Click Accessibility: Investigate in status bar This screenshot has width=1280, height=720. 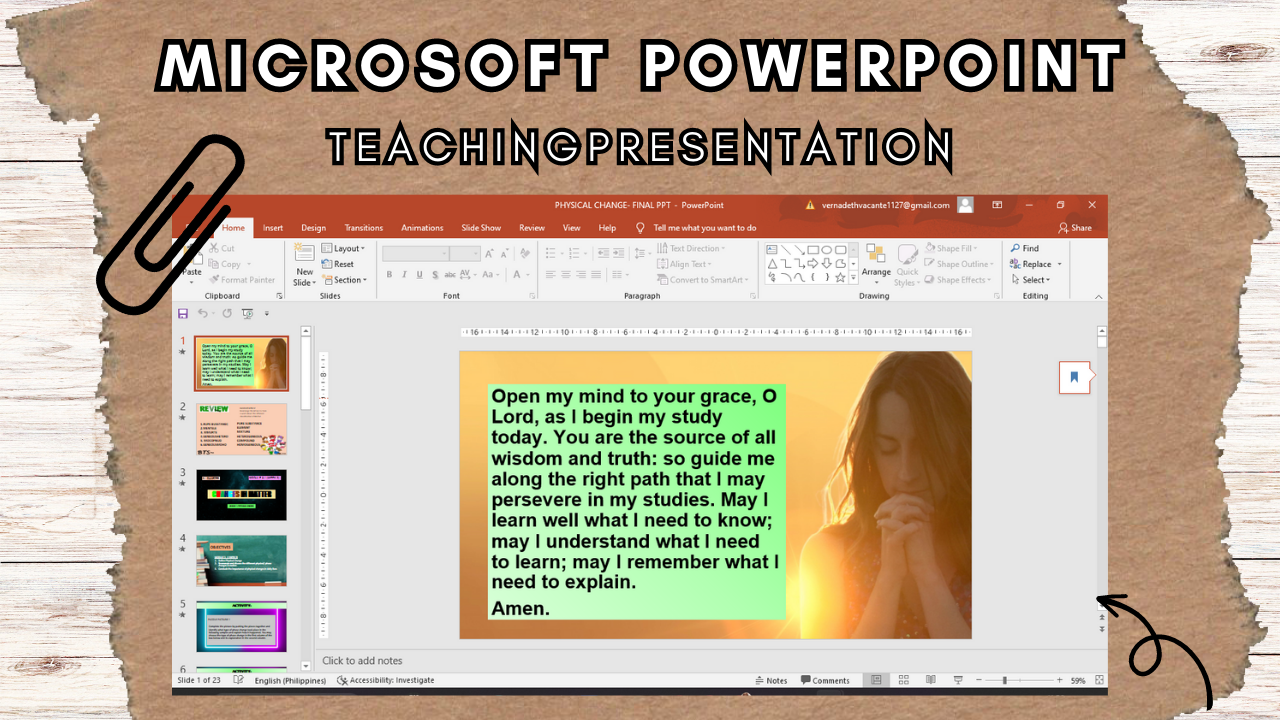click(x=385, y=680)
